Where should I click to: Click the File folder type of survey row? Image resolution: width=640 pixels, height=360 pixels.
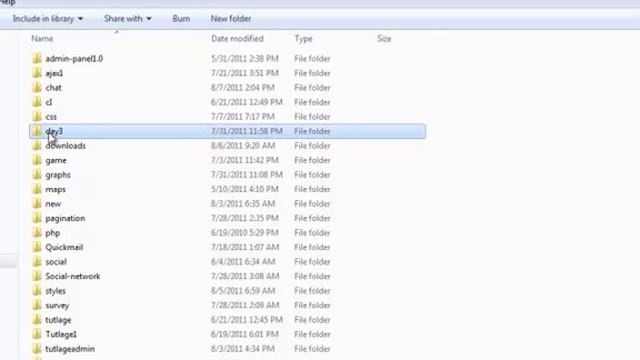312,305
